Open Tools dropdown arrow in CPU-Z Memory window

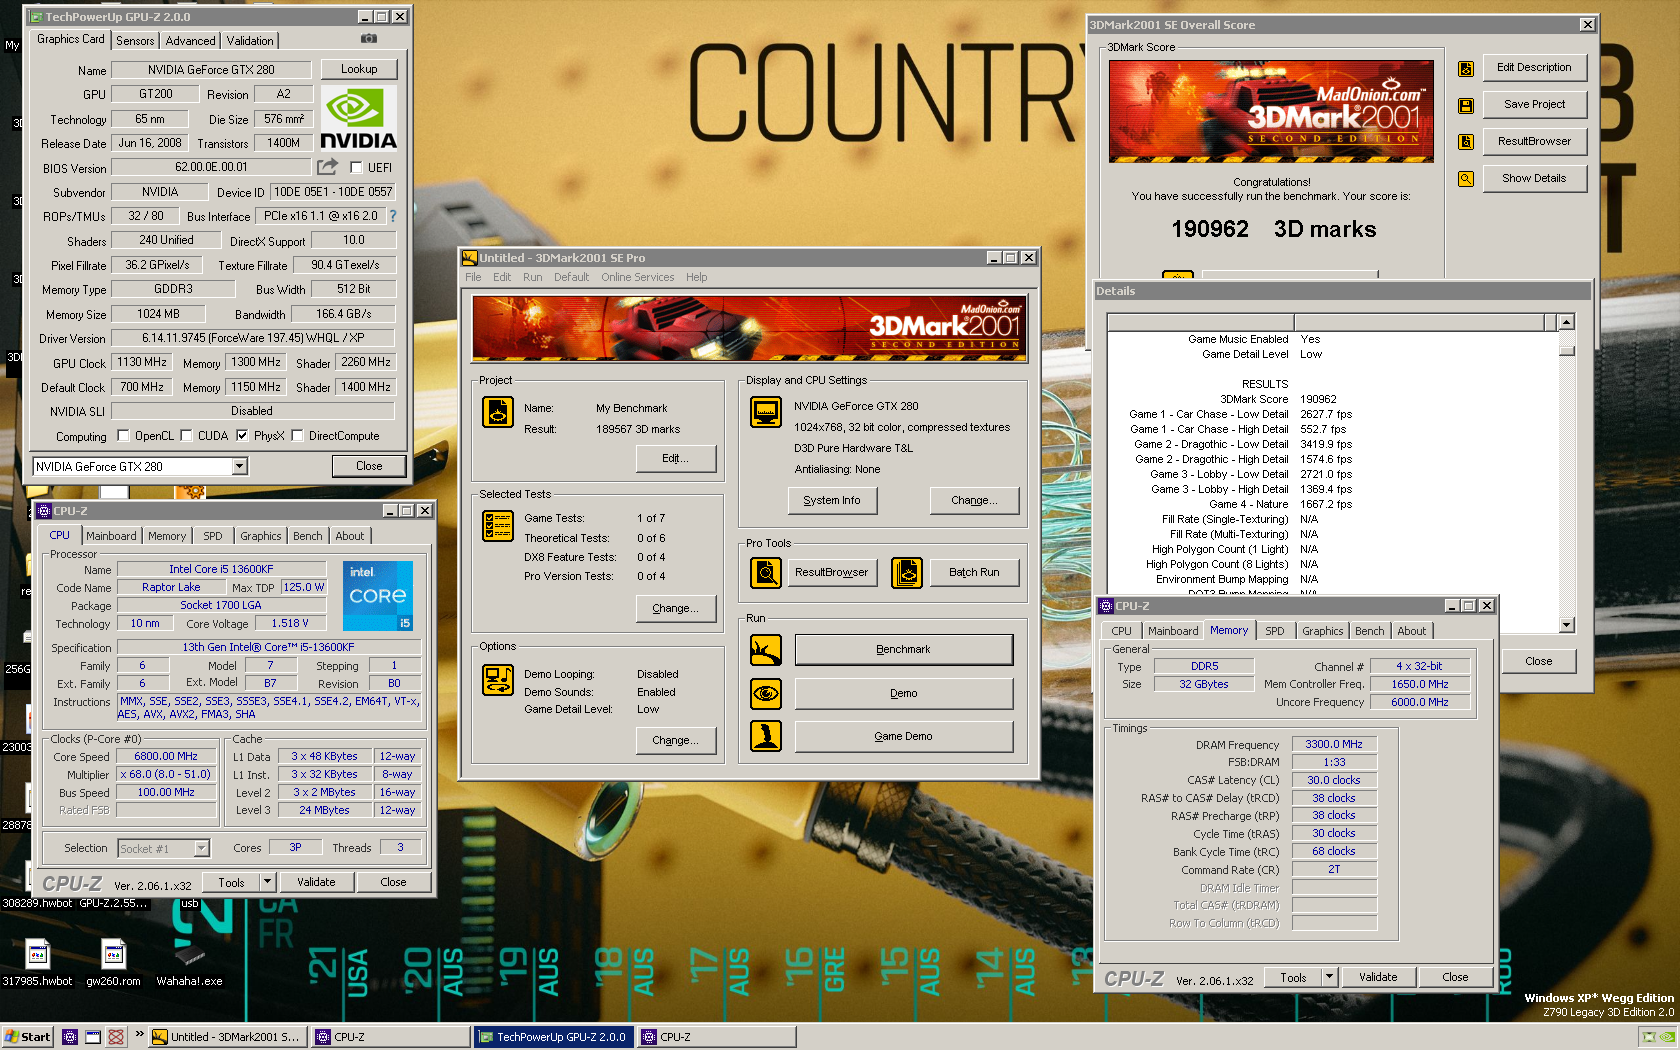[x=1329, y=977]
